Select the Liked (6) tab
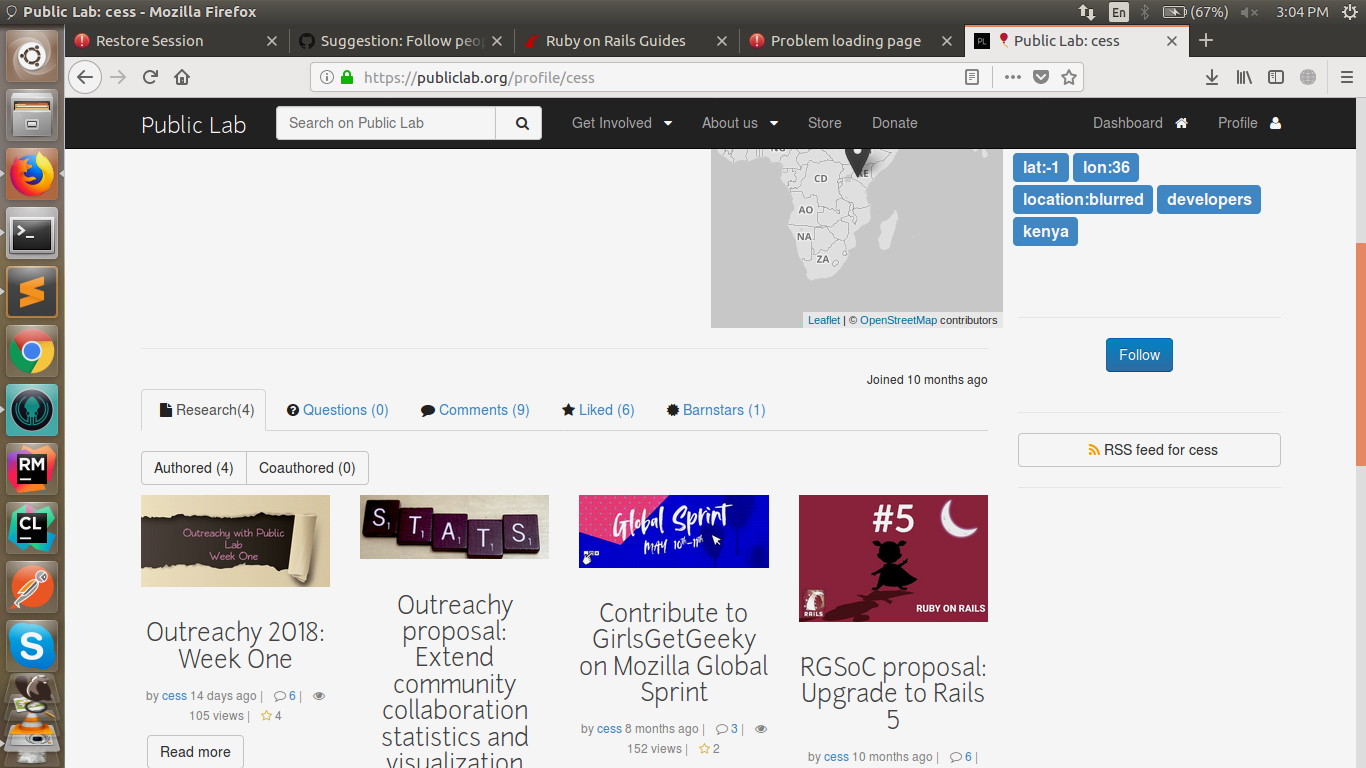 (x=598, y=410)
